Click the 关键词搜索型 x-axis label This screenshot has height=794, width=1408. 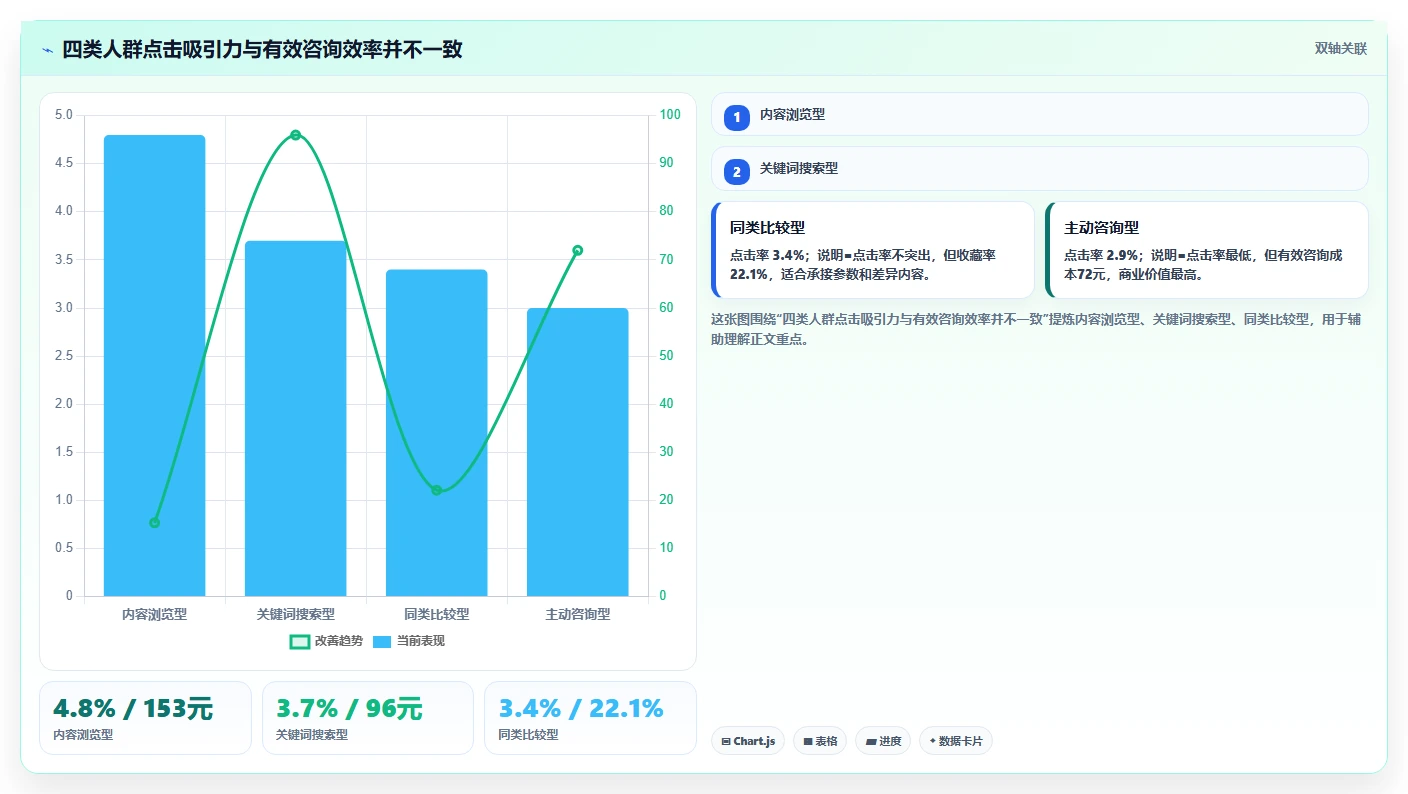[x=296, y=614]
